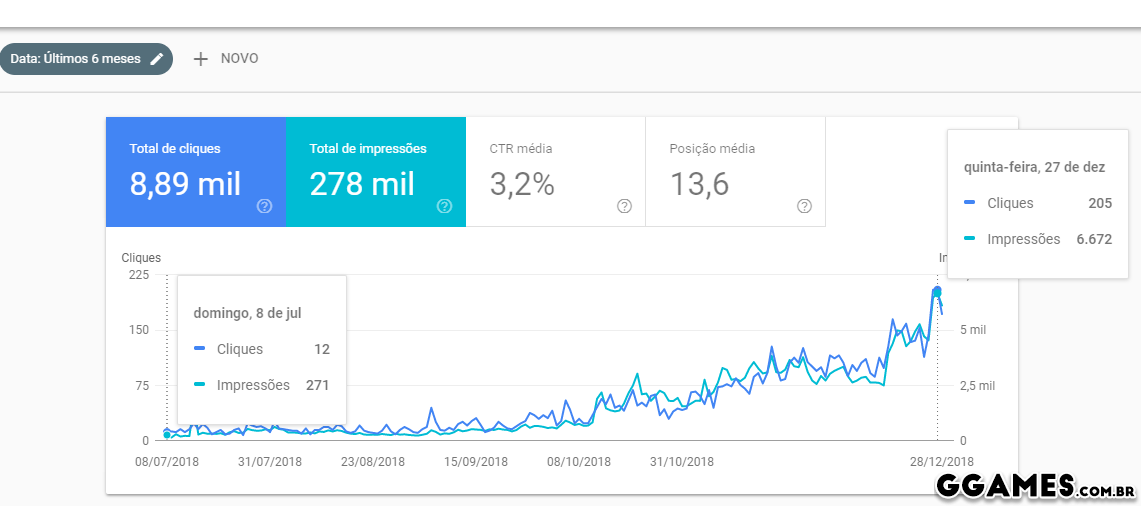
Task: Click the CTR média help icon
Action: pos(624,206)
